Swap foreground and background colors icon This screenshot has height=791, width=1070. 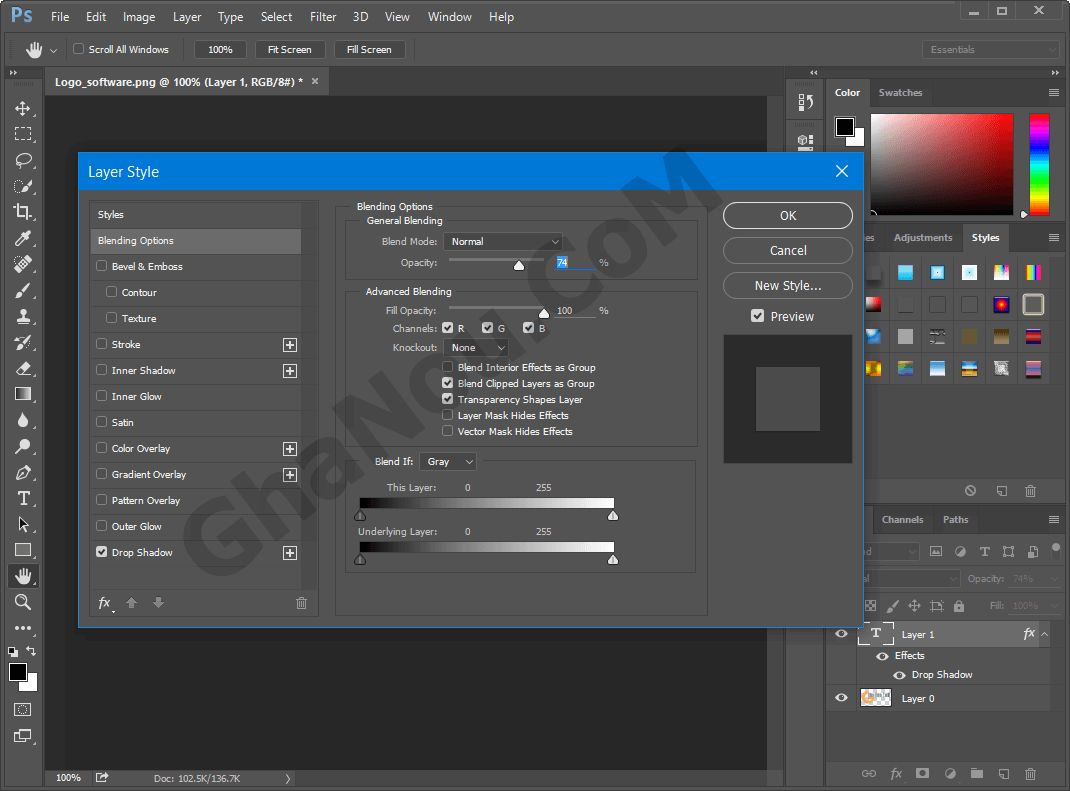point(31,651)
